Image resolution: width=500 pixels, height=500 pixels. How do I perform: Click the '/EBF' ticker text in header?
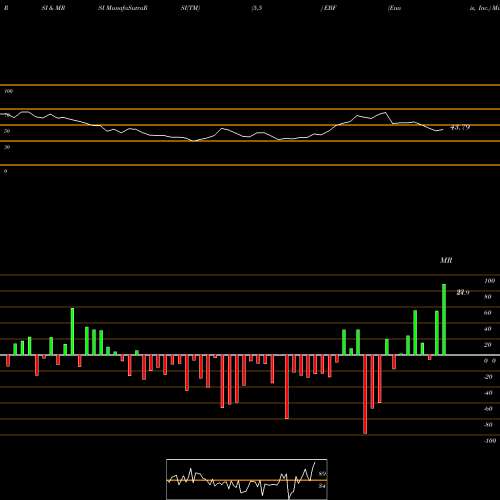(x=329, y=8)
